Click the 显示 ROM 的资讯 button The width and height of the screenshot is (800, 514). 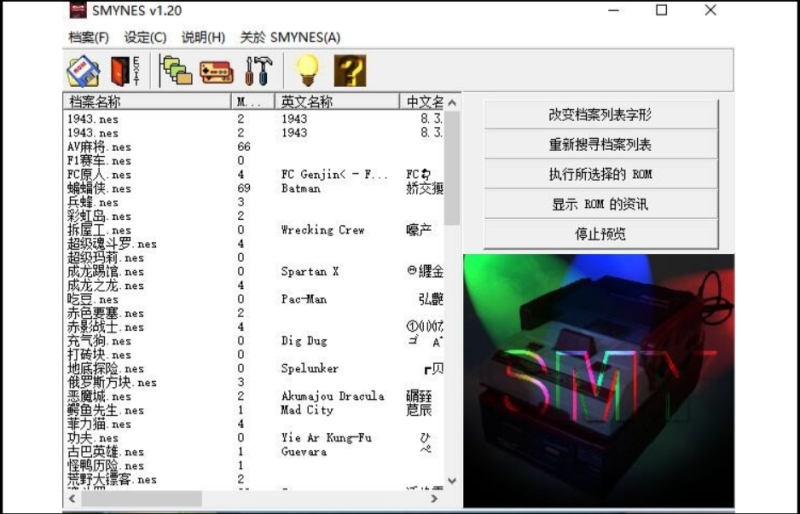[601, 205]
